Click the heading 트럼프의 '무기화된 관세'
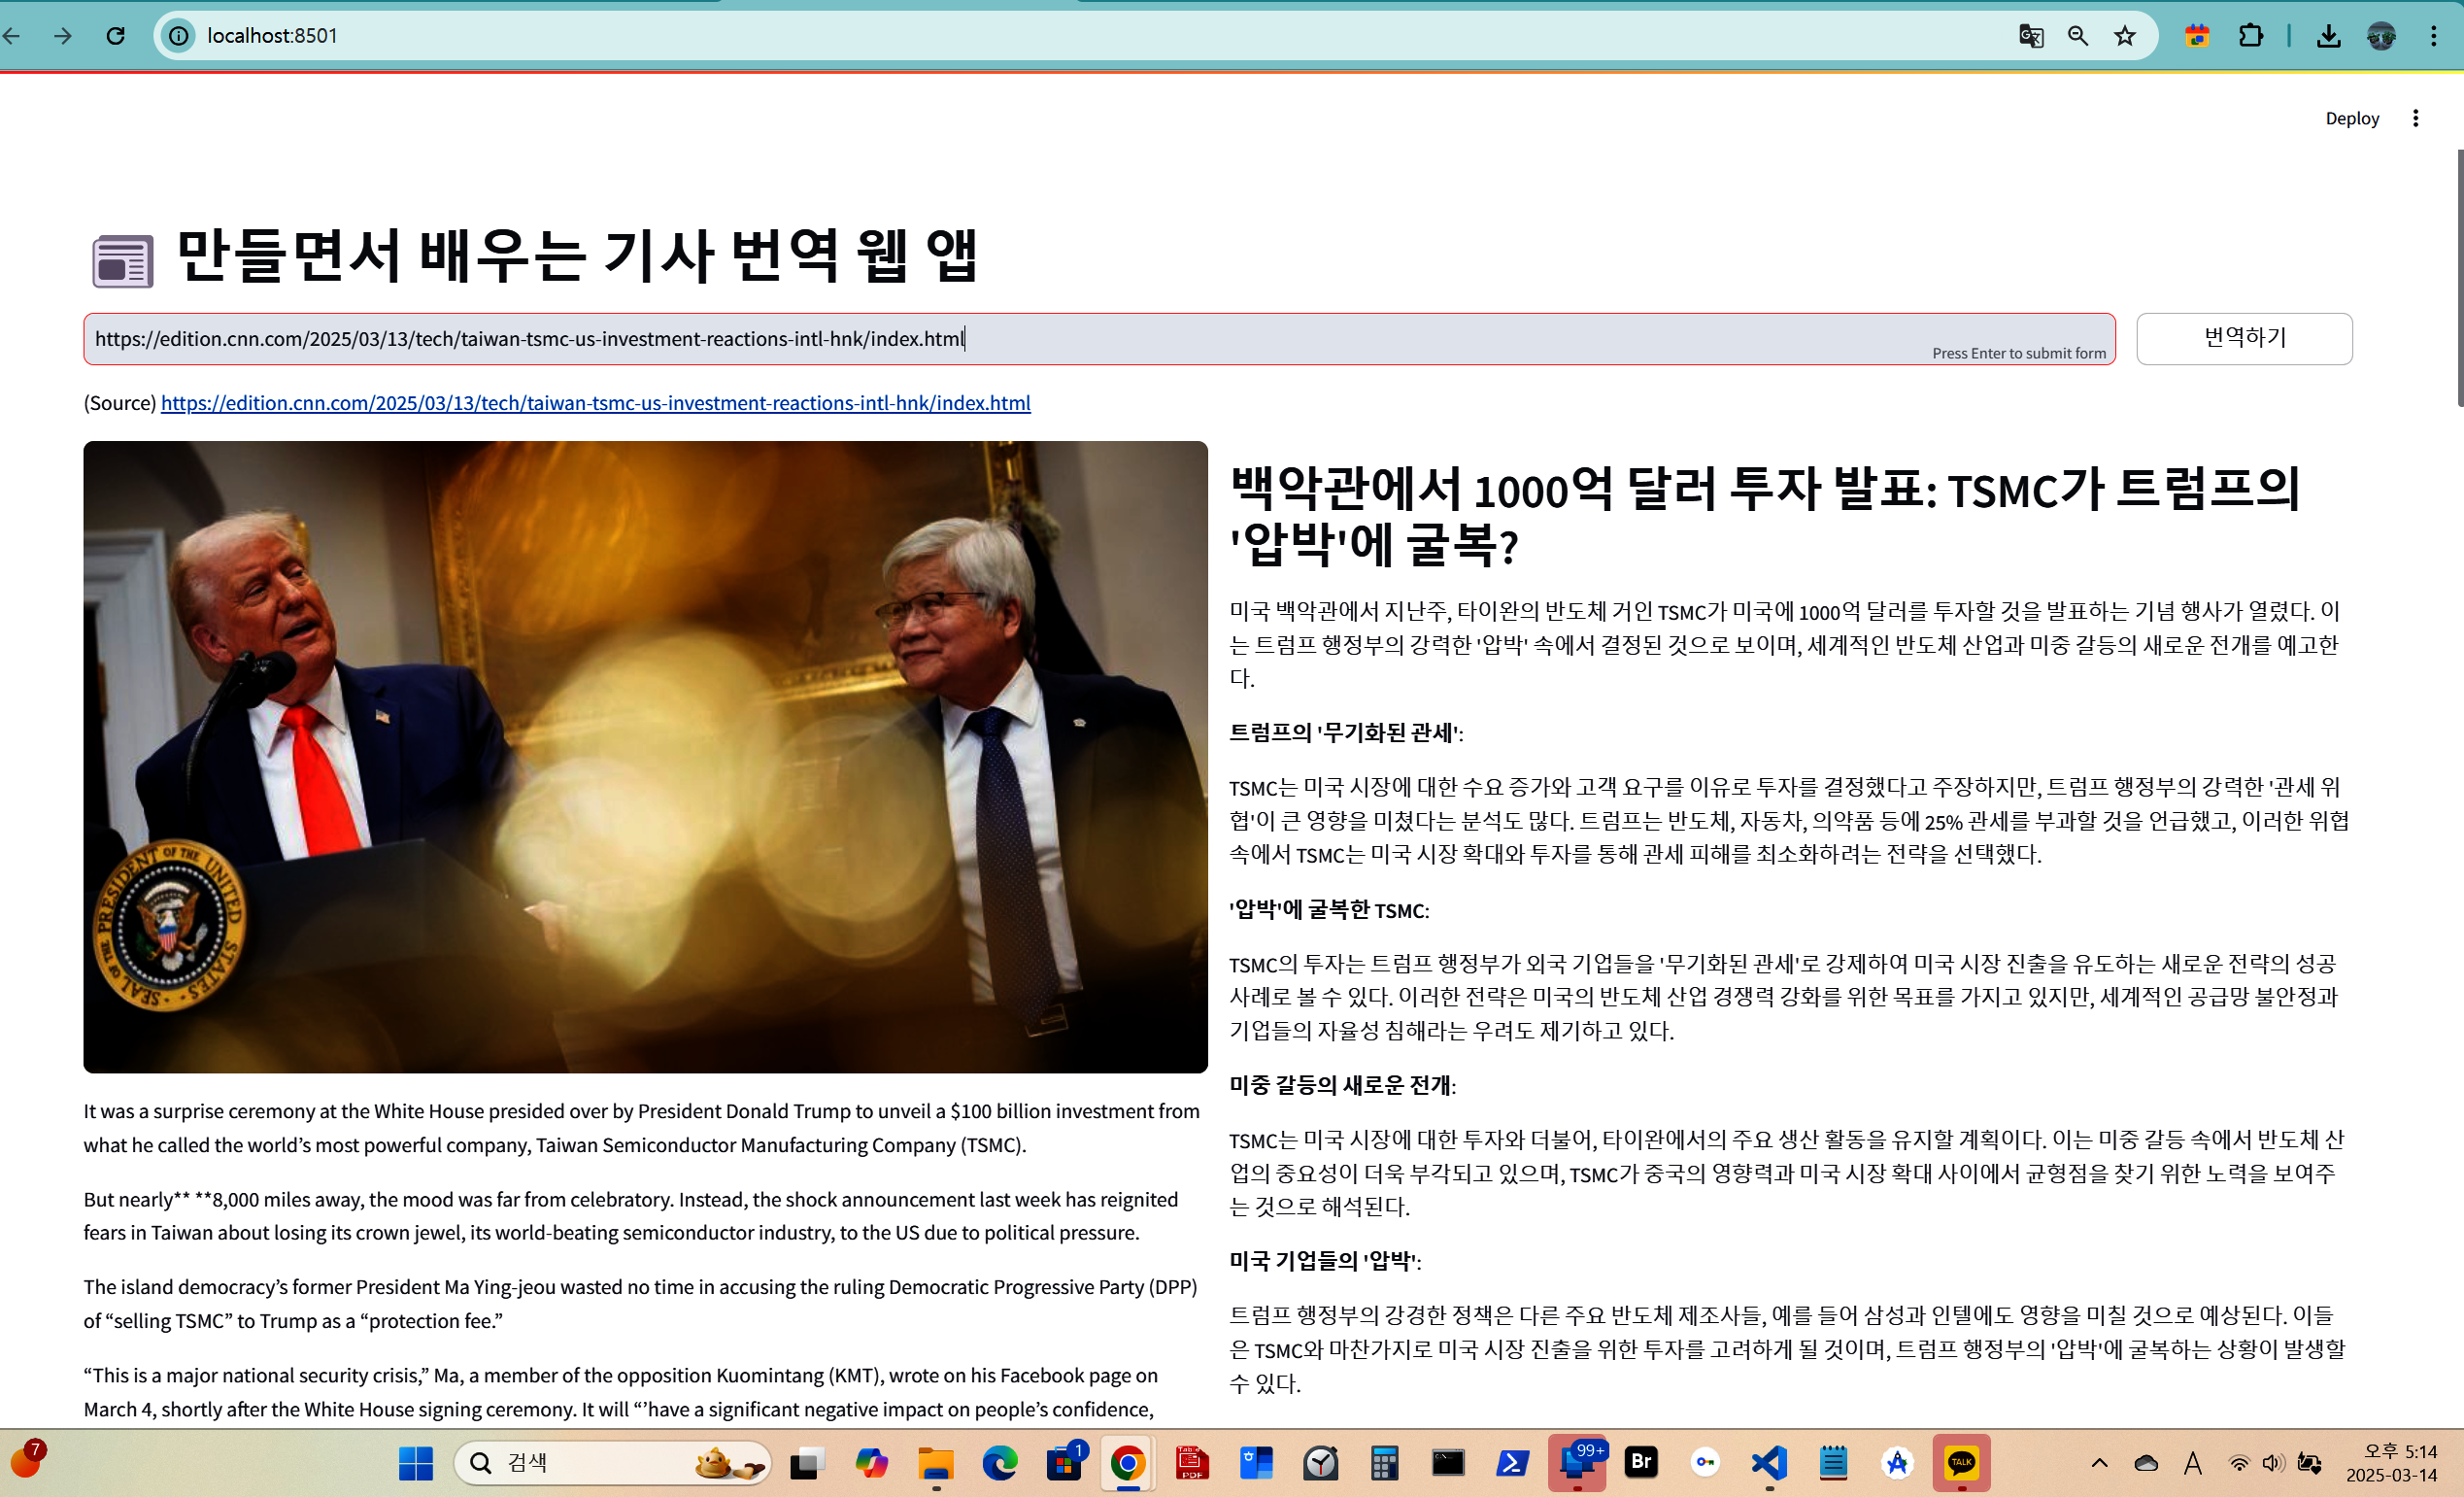 point(1345,733)
